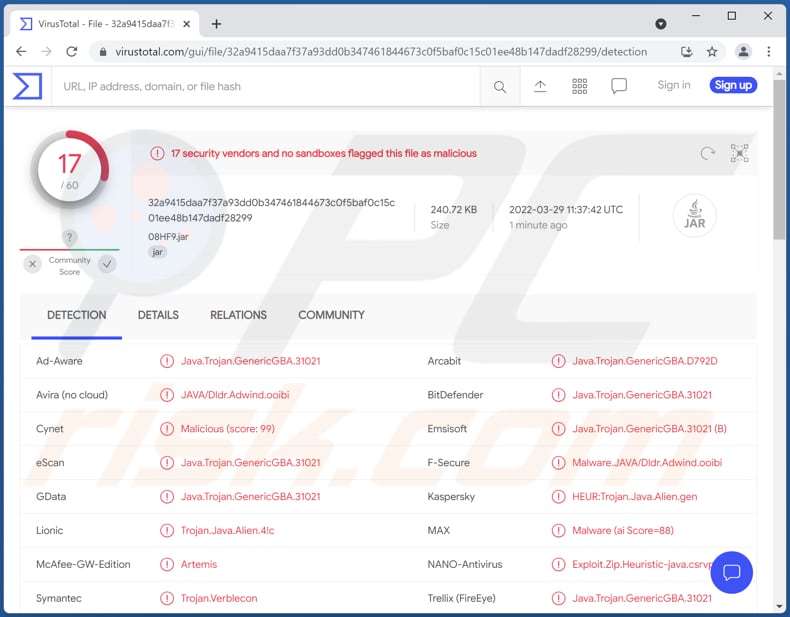Viewport: 790px width, 617px height.
Task: Vote harmless with community check button
Action: pos(107,264)
